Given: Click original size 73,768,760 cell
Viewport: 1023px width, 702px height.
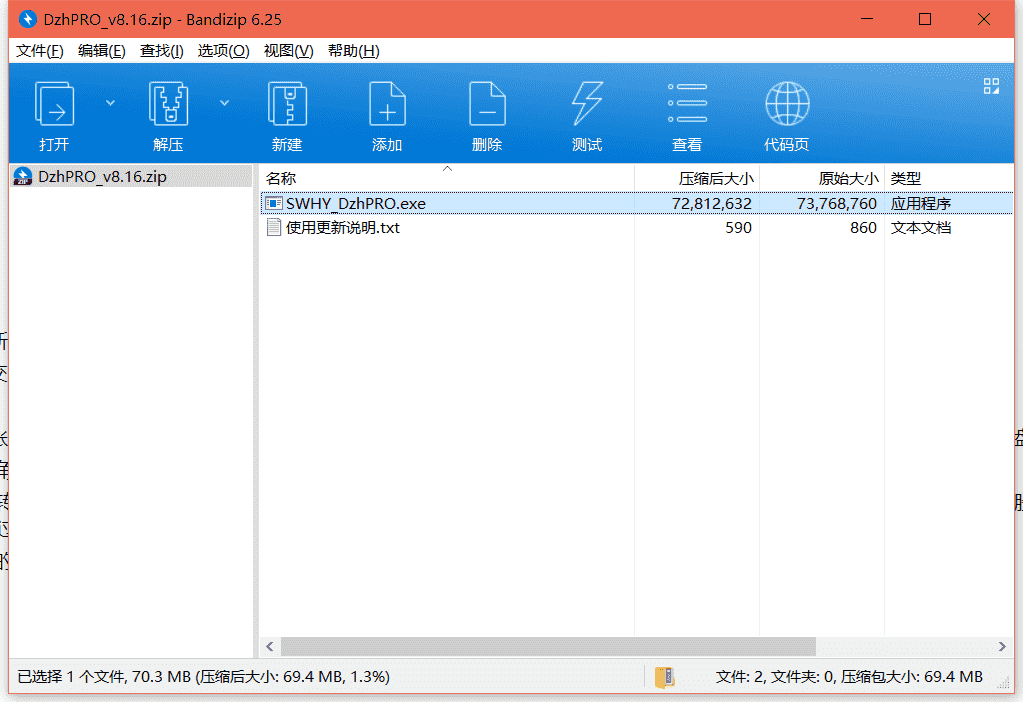Looking at the screenshot, I should [x=836, y=204].
